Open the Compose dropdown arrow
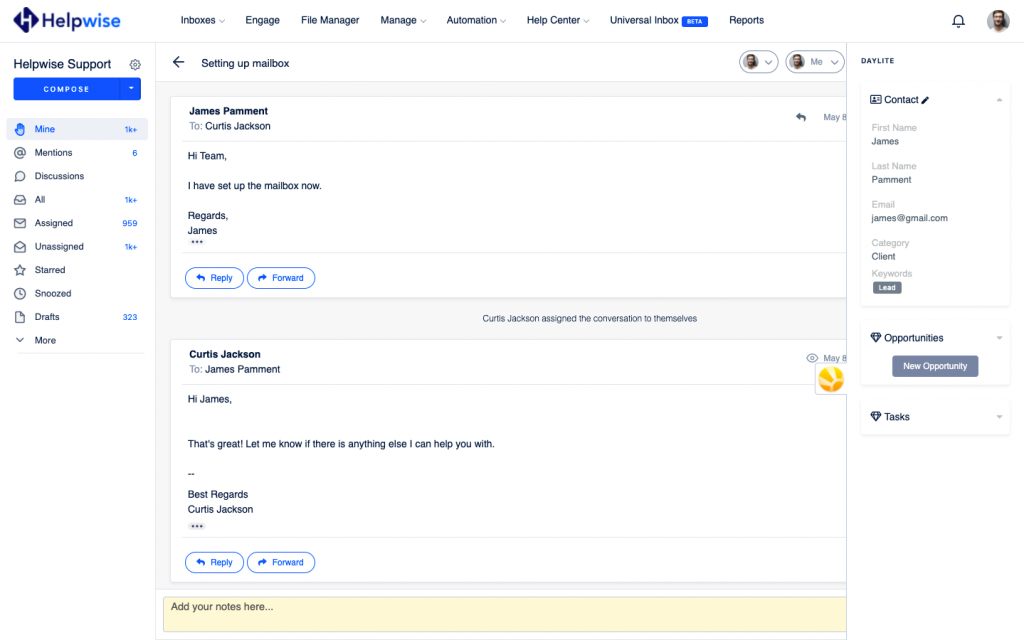The image size is (1024, 640). click(129, 89)
